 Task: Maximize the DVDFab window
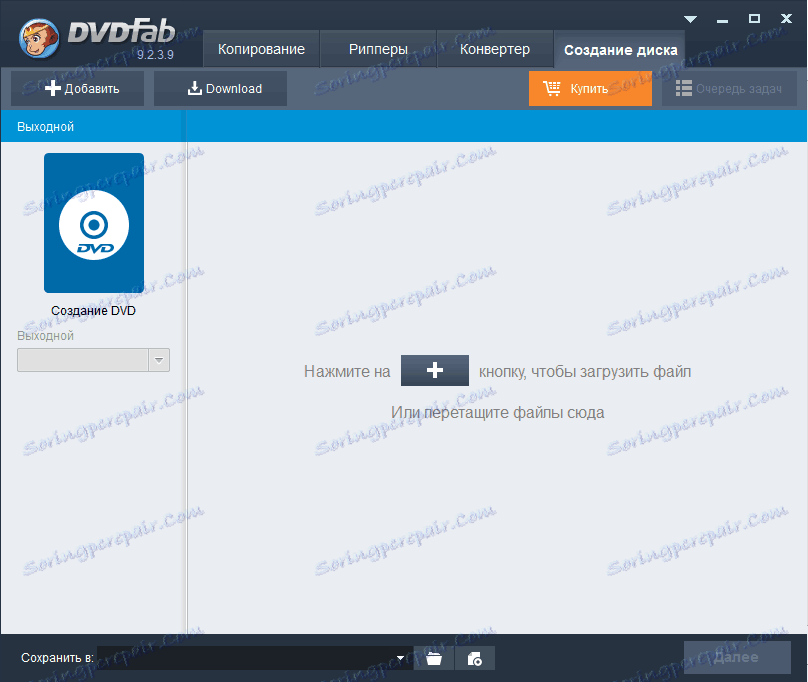pyautogui.click(x=754, y=19)
